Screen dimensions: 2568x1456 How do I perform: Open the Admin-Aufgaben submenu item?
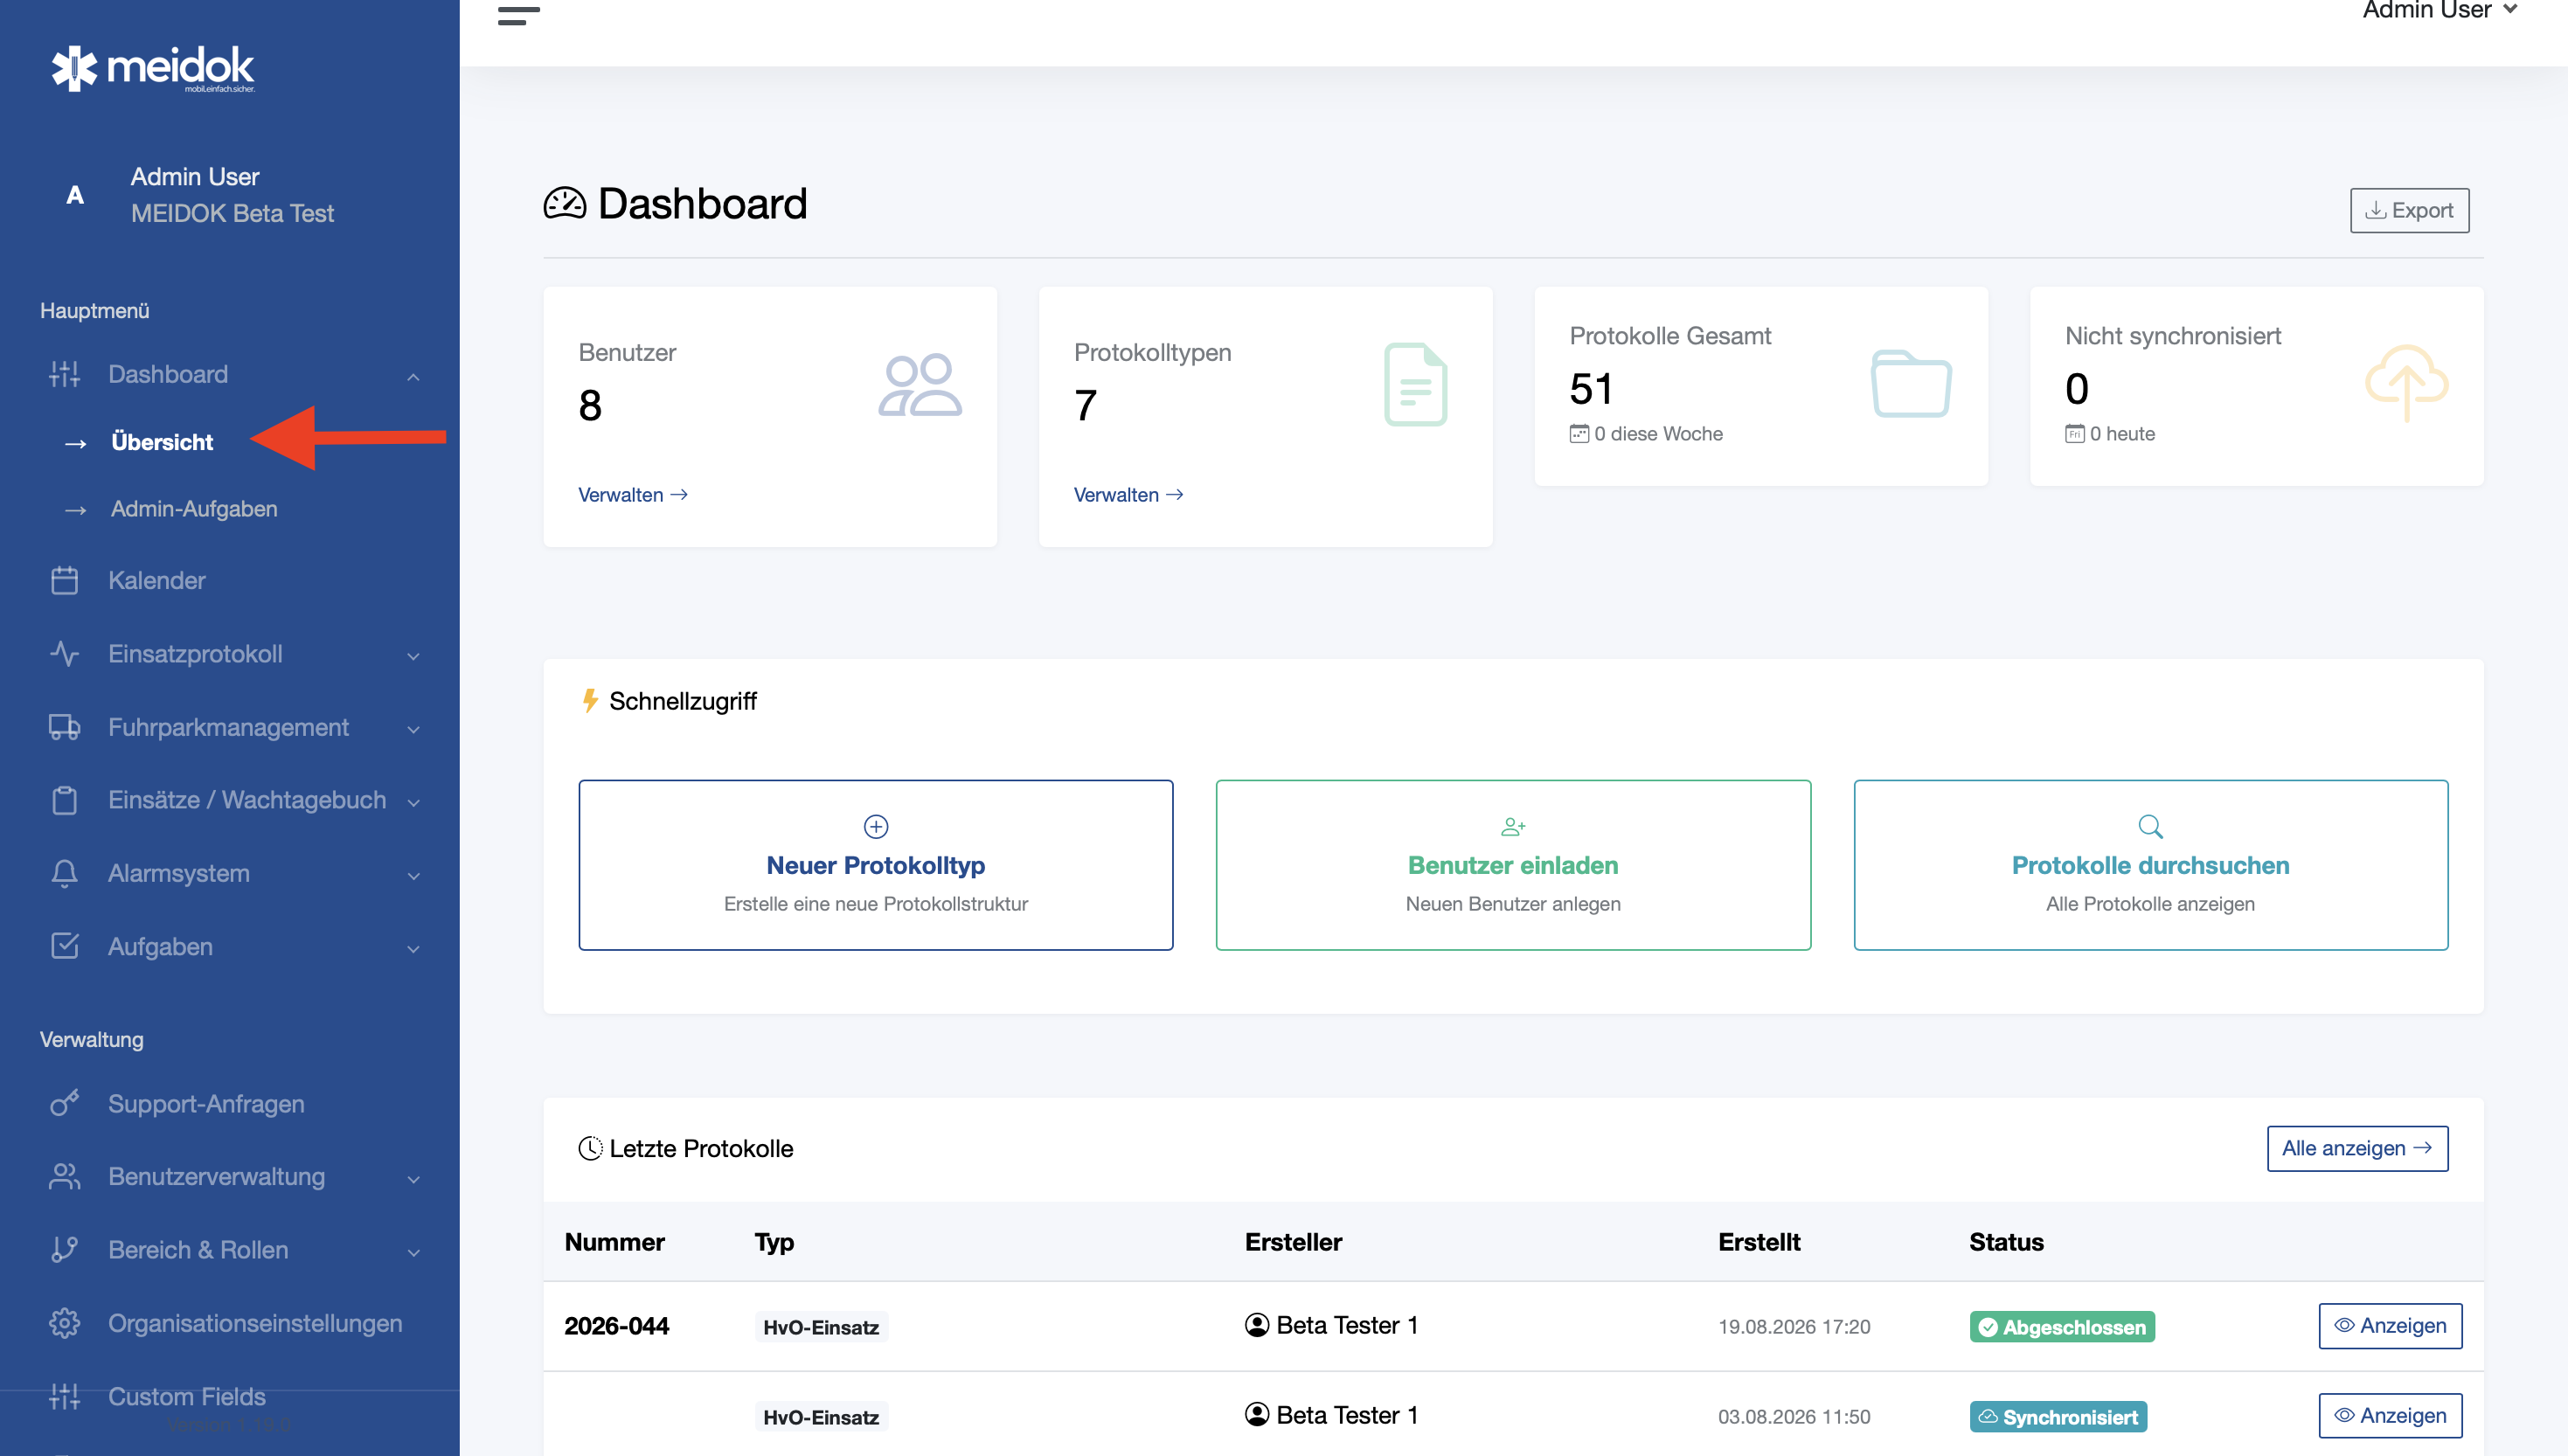point(194,509)
